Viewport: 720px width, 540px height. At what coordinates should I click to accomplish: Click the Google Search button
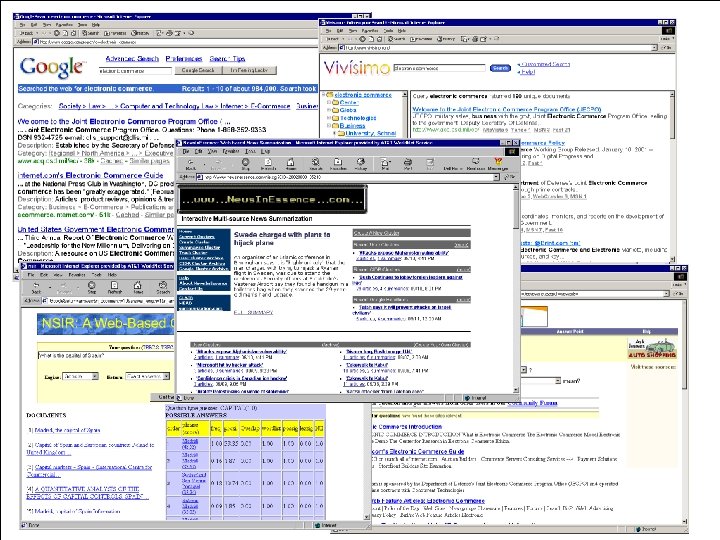[197, 70]
